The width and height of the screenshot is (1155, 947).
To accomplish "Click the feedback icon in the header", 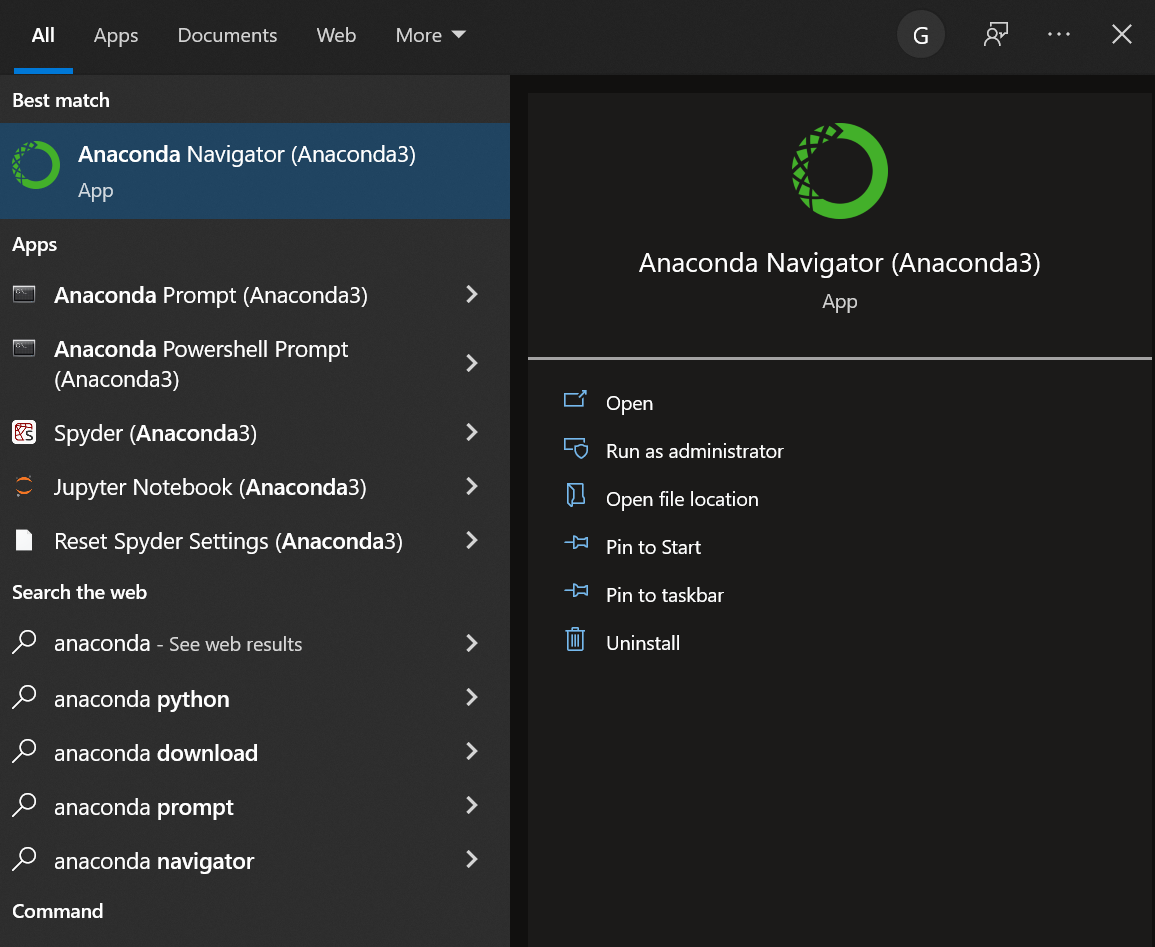I will pos(996,35).
